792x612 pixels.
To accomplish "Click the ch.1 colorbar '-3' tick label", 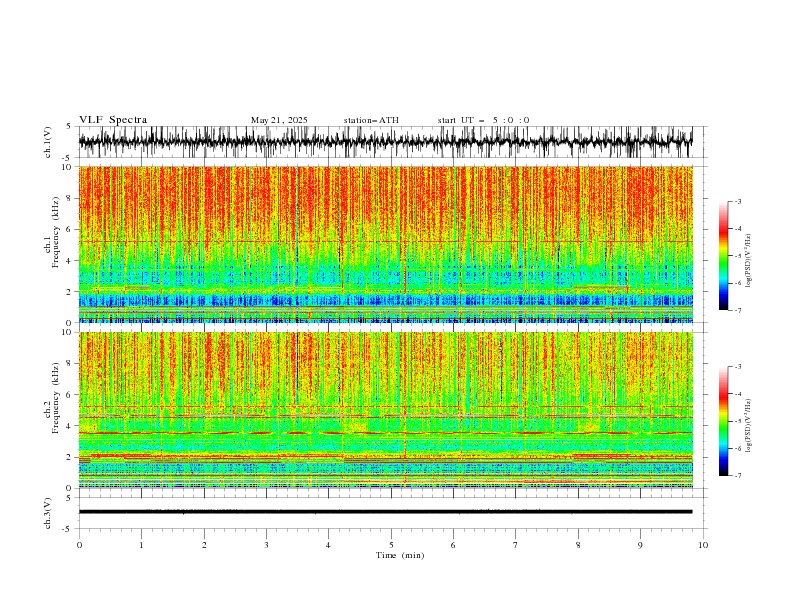I will (737, 201).
